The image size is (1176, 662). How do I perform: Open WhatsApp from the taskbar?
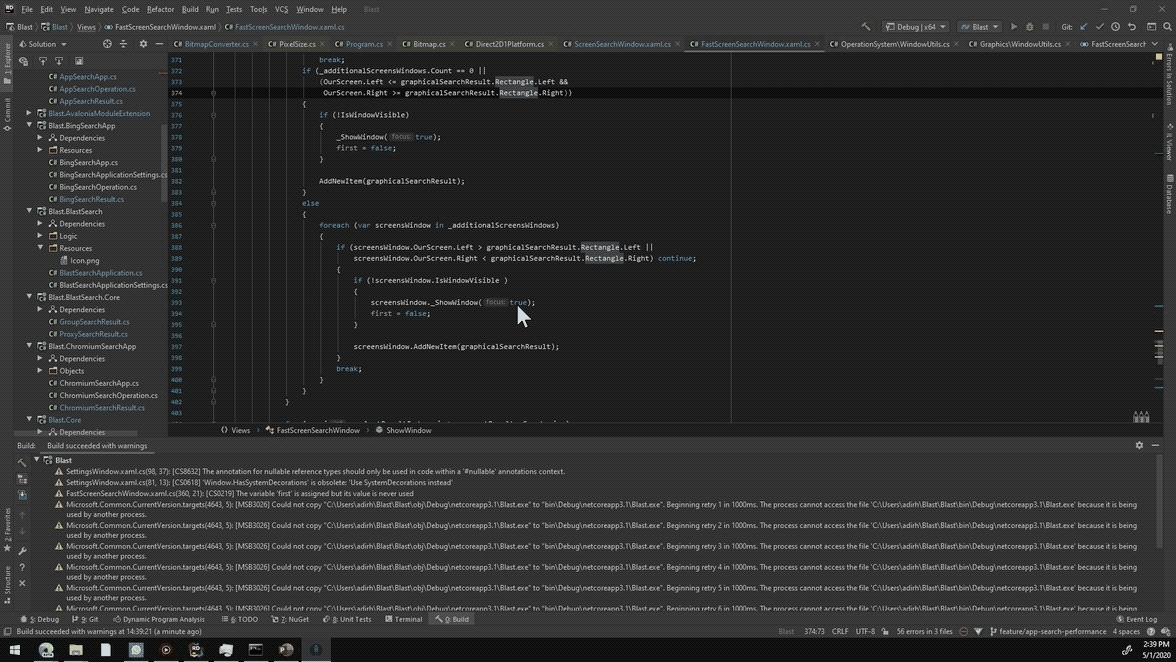click(x=136, y=650)
